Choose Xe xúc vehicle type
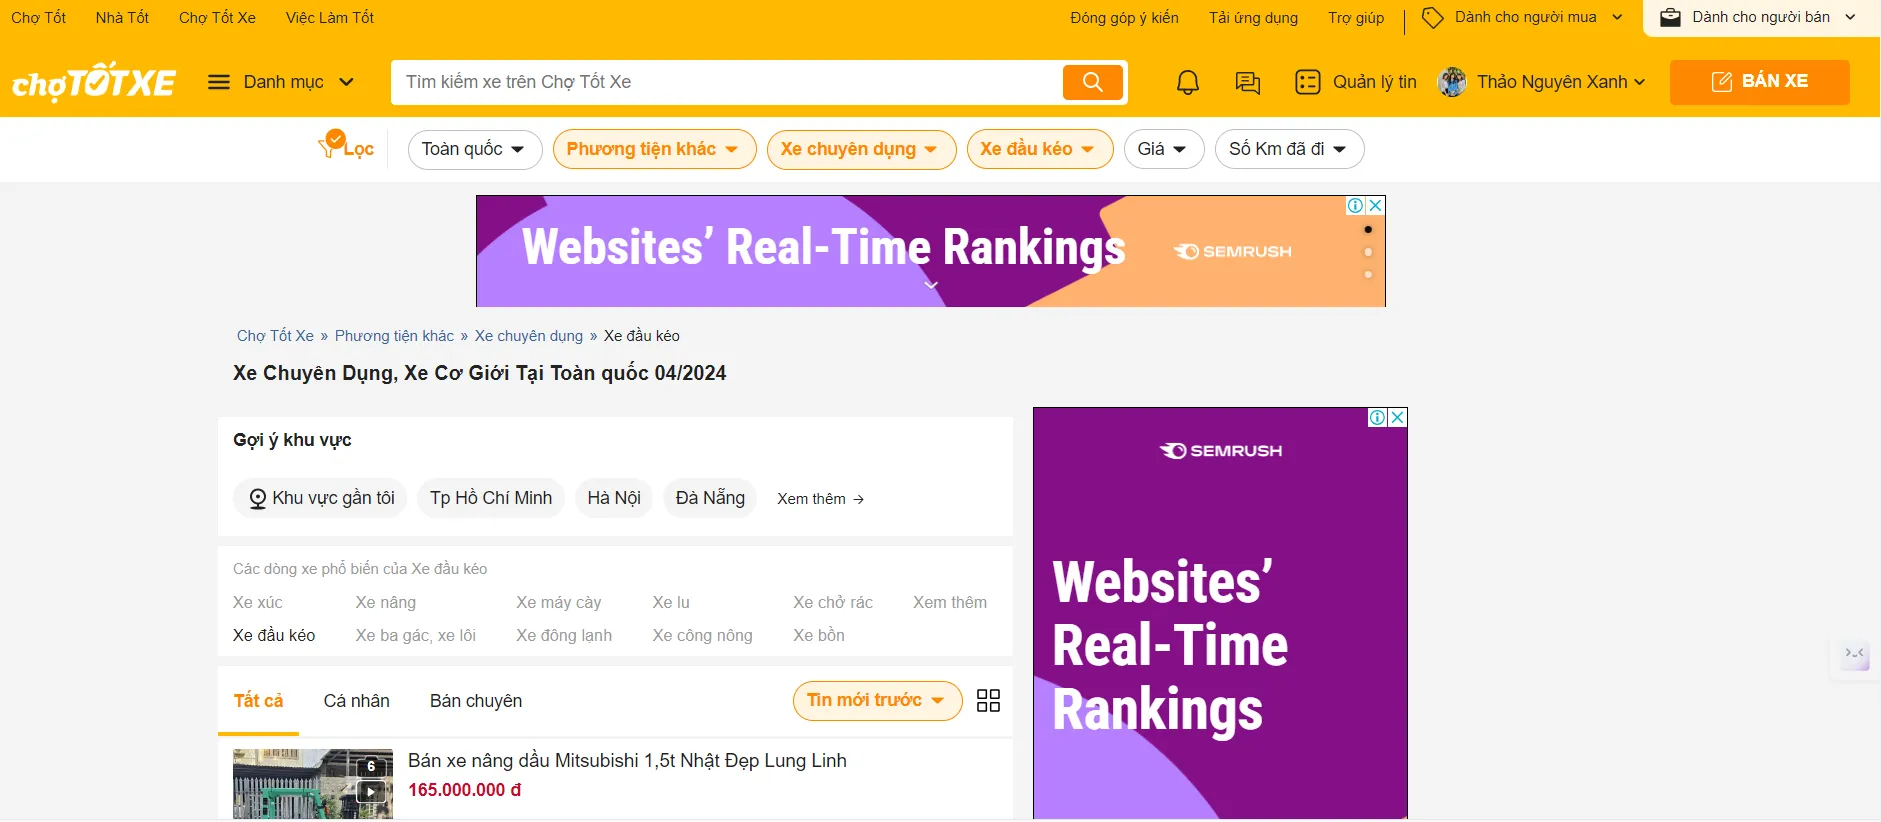The width and height of the screenshot is (1881, 822). click(258, 602)
